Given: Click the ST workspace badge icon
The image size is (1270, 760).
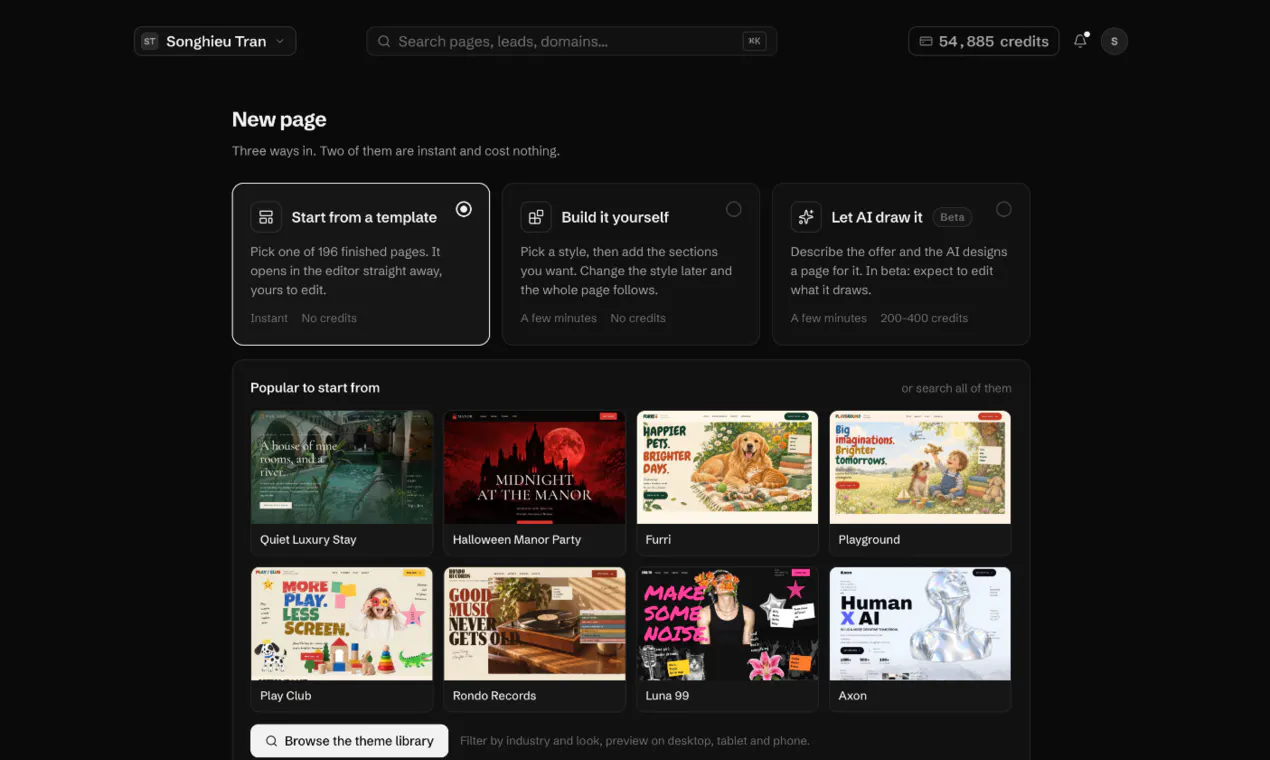Looking at the screenshot, I should point(150,41).
